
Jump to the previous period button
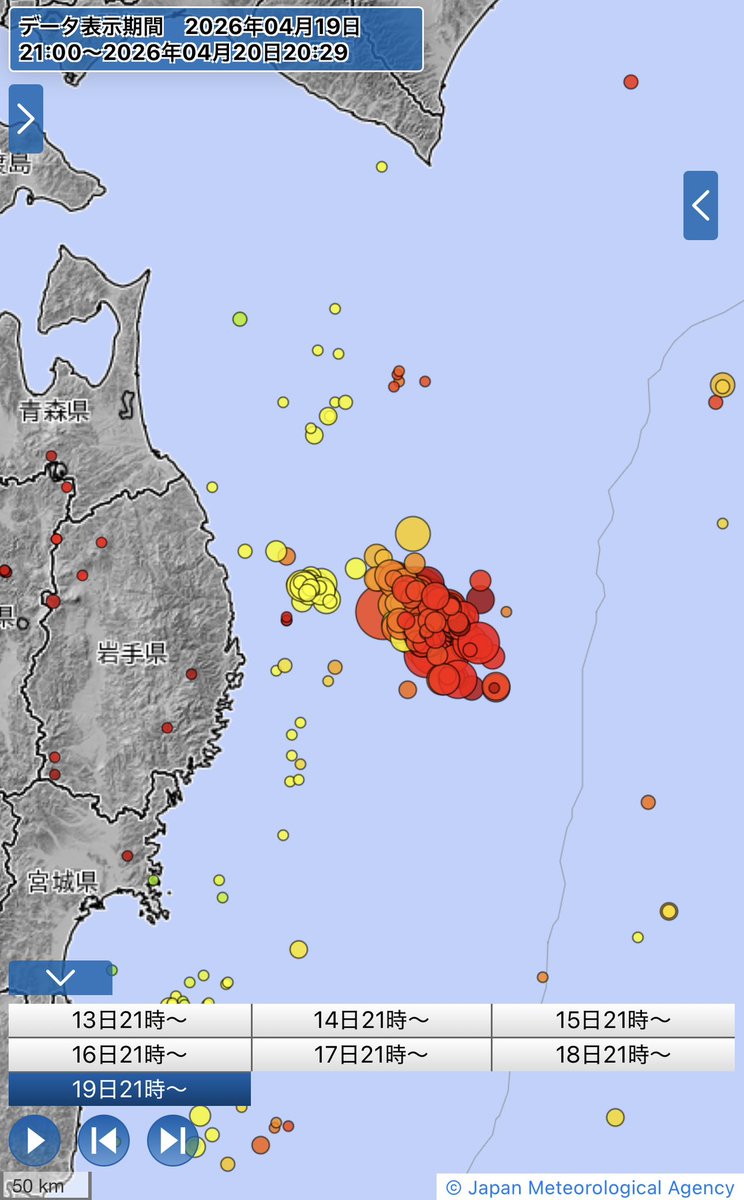104,1140
